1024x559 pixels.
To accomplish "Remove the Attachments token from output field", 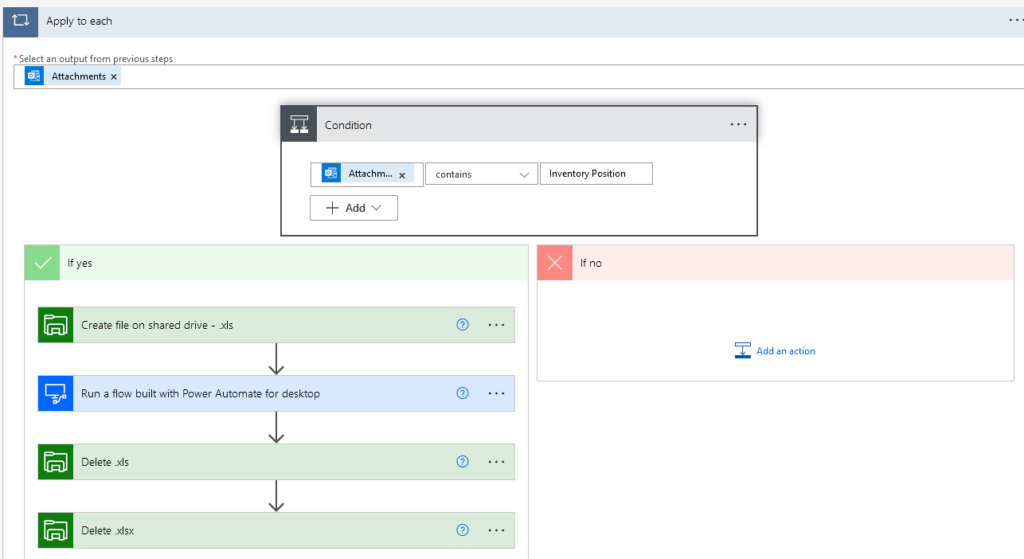I will (114, 77).
